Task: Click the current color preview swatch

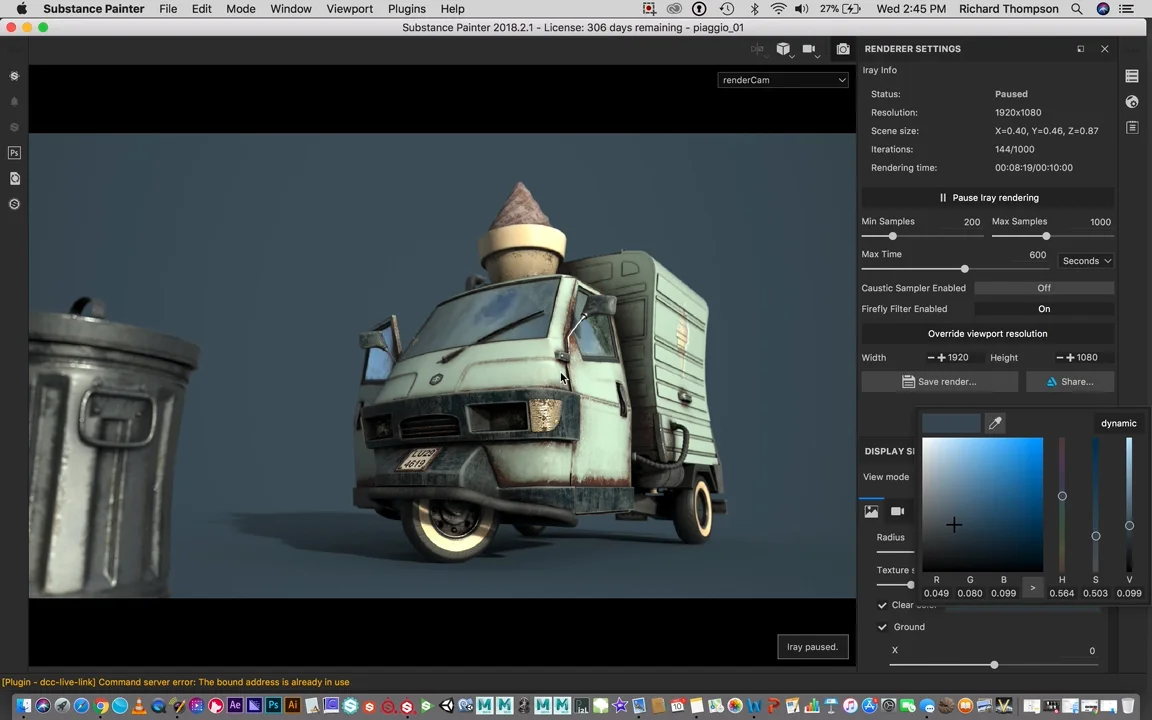Action: [951, 423]
